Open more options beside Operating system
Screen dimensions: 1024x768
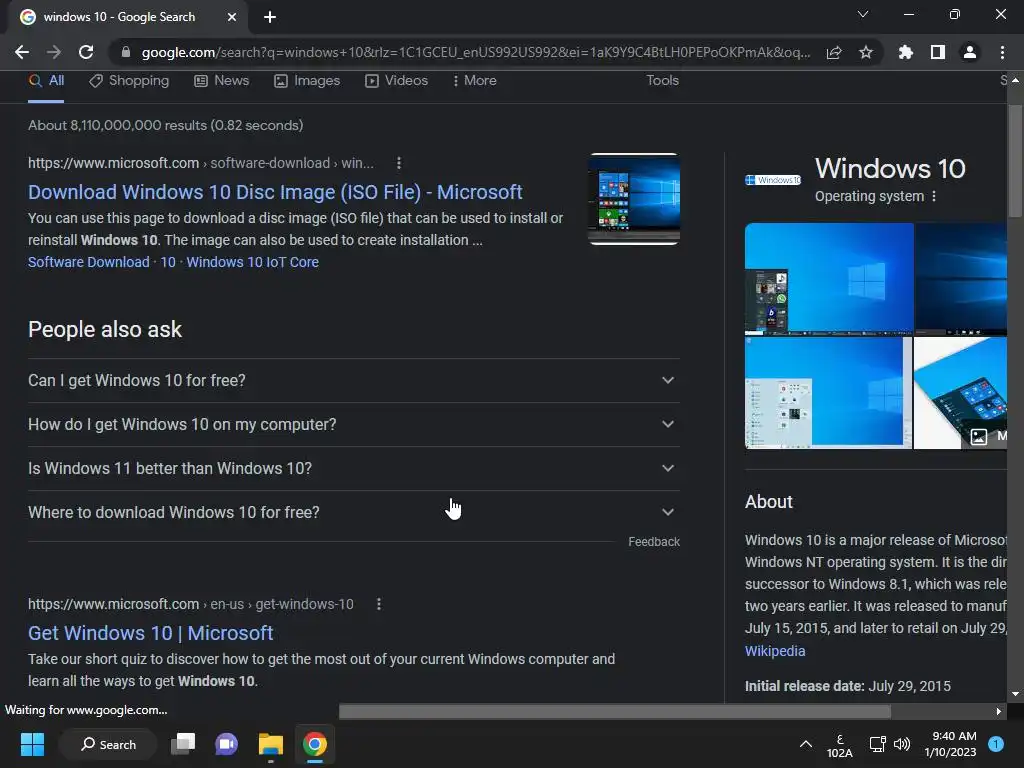pos(934,196)
